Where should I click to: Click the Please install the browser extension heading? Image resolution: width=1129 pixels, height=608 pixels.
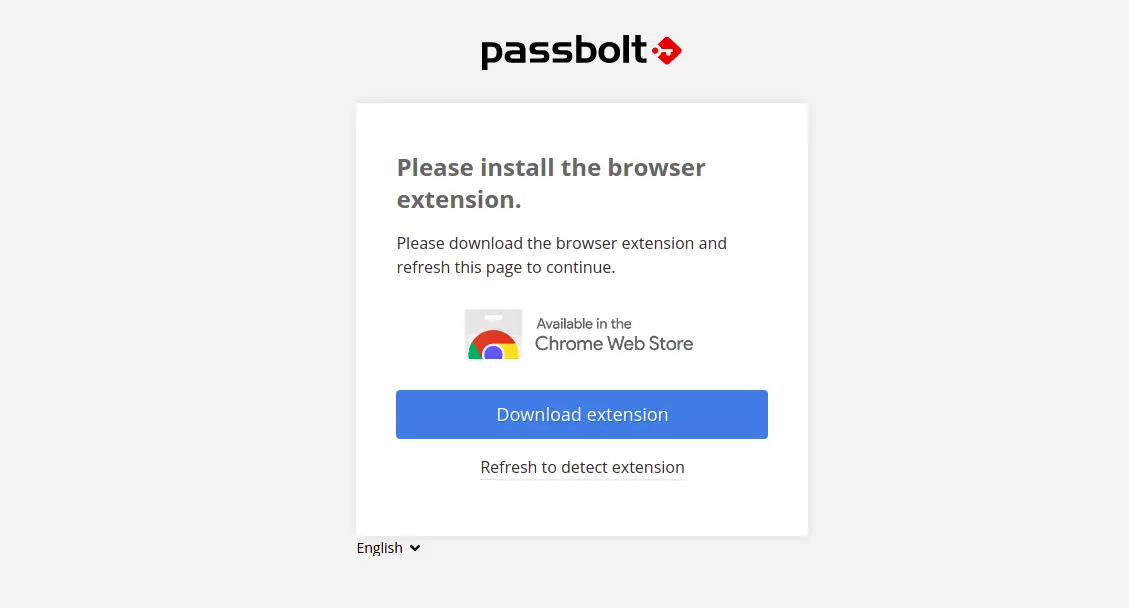coord(551,183)
